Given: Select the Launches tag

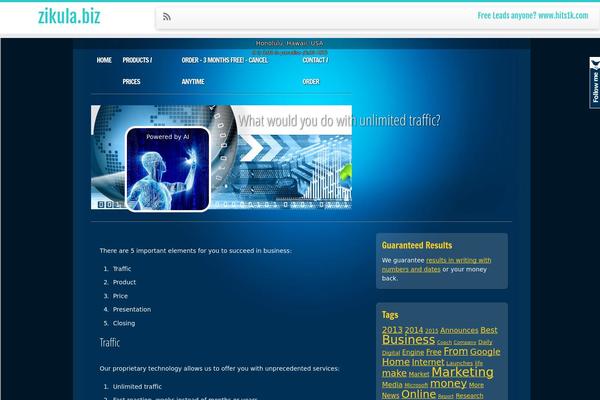Looking at the screenshot, I should [x=459, y=363].
